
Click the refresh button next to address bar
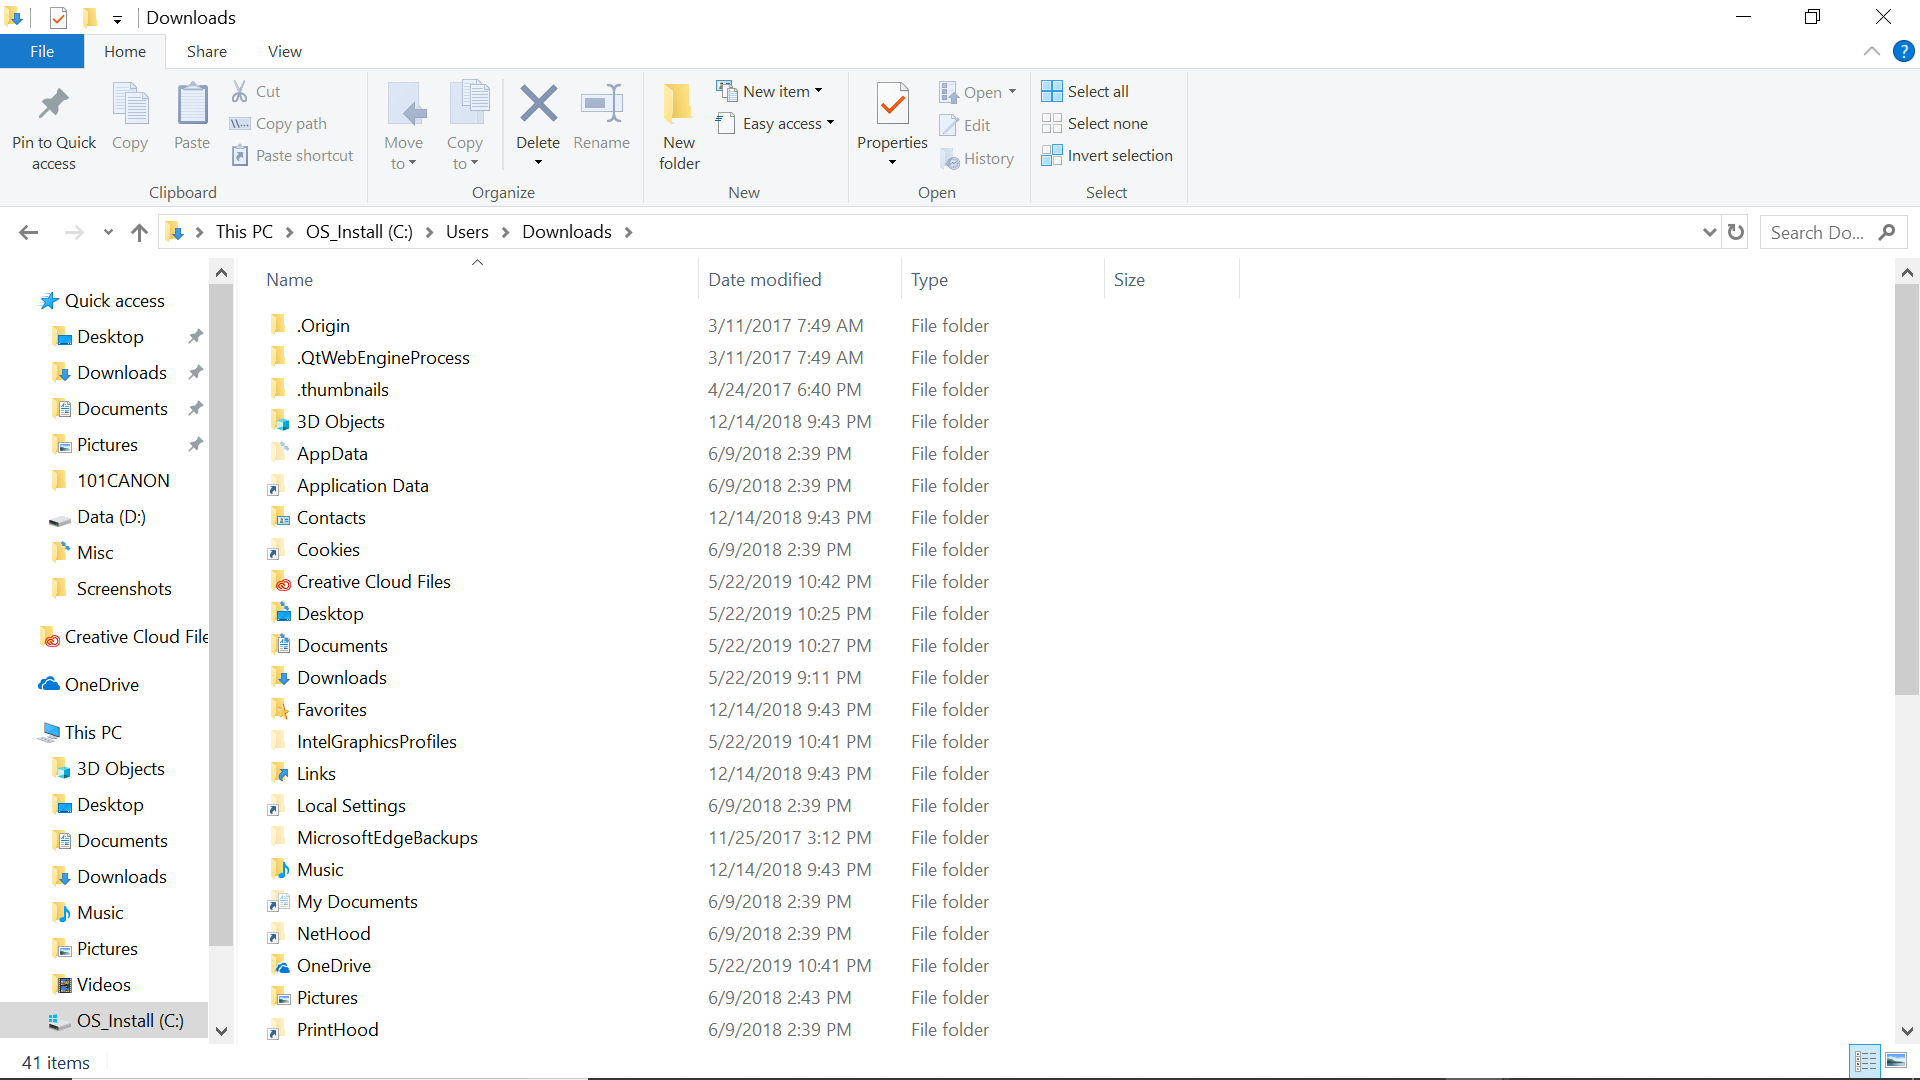(1736, 232)
